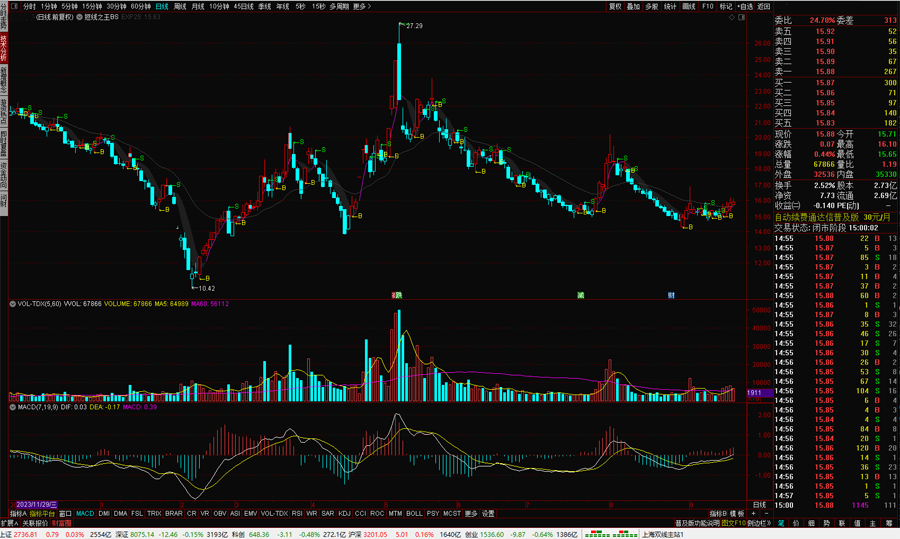
Task: Click the 27.29 high price marker
Action: point(414,25)
